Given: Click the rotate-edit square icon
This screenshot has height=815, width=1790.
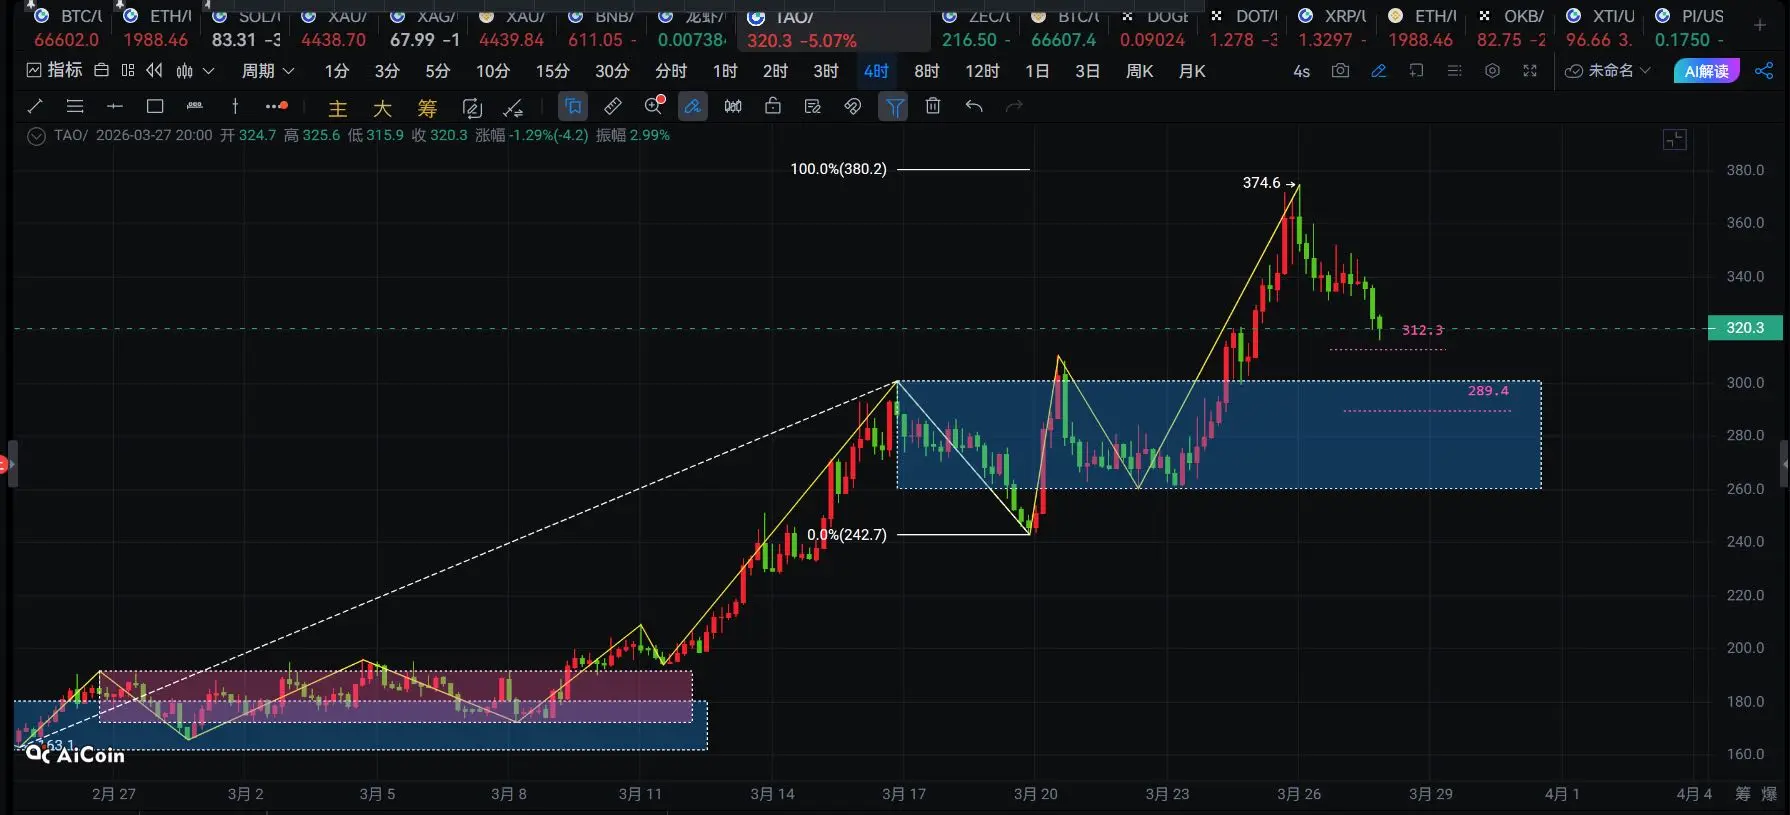Looking at the screenshot, I should pyautogui.click(x=472, y=108).
